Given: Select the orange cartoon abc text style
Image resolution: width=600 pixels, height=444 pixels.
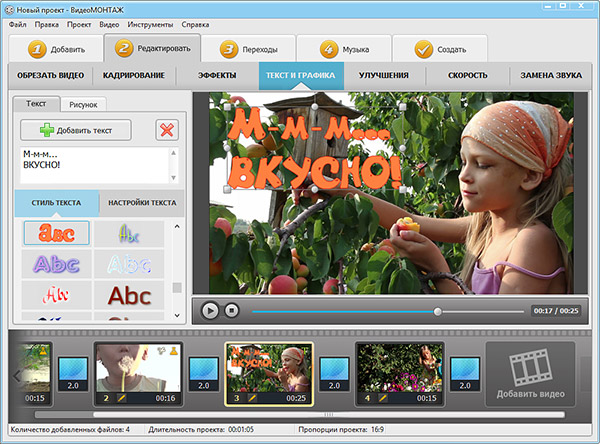Looking at the screenshot, I should [x=57, y=233].
